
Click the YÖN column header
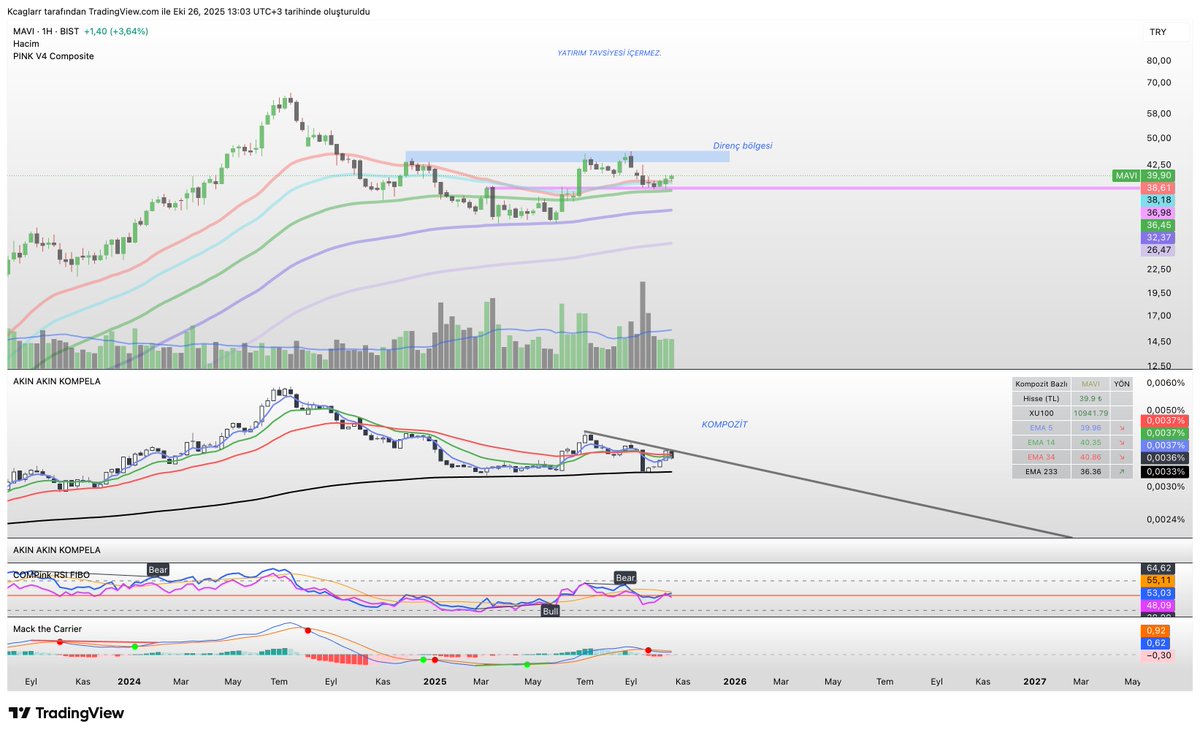1121,383
